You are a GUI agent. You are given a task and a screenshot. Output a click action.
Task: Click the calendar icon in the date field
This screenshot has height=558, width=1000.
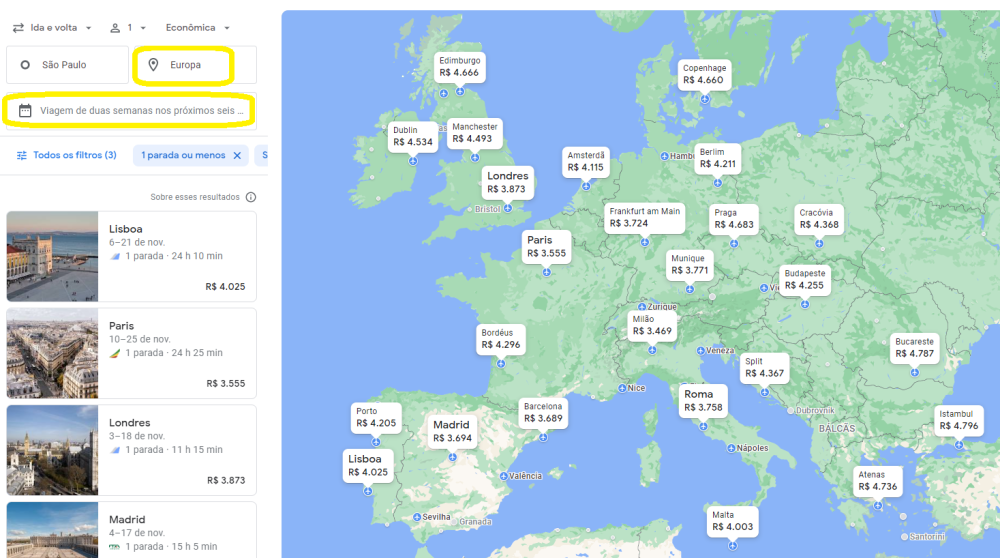coord(25,111)
